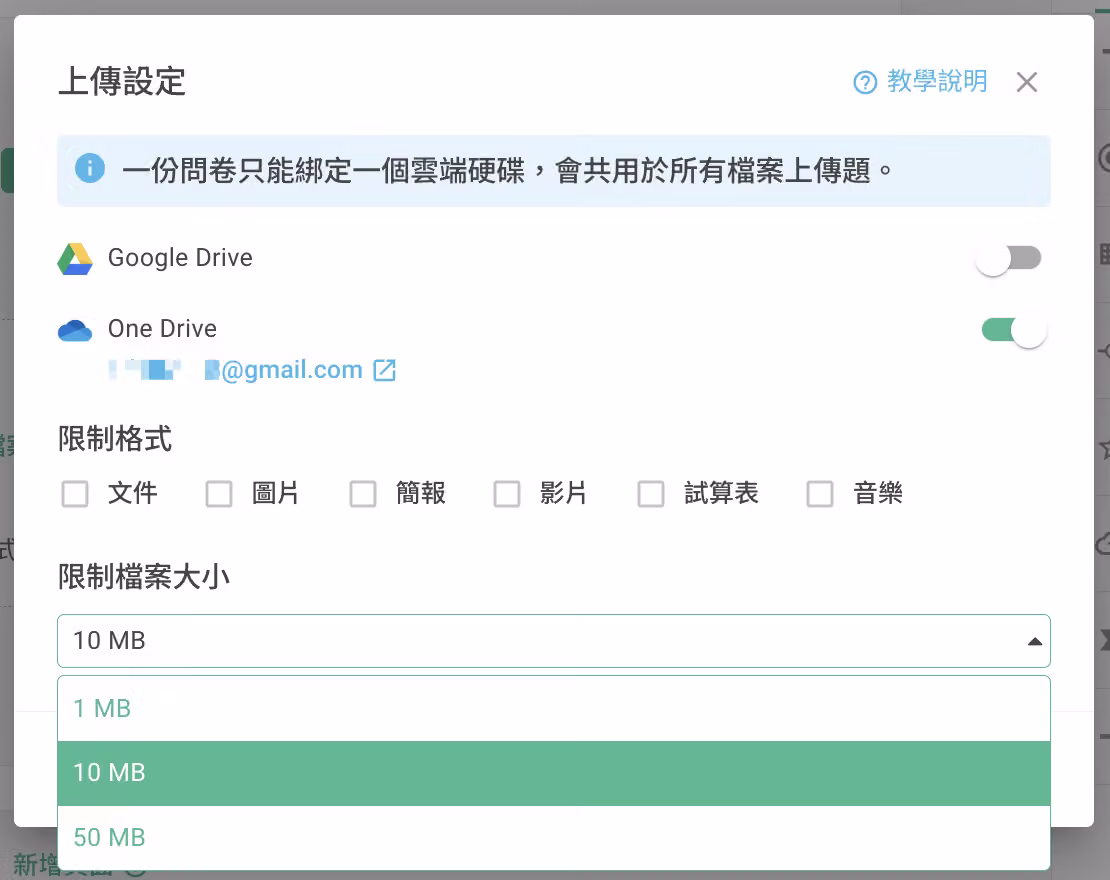Check the 音樂 format checkbox

[x=820, y=493]
